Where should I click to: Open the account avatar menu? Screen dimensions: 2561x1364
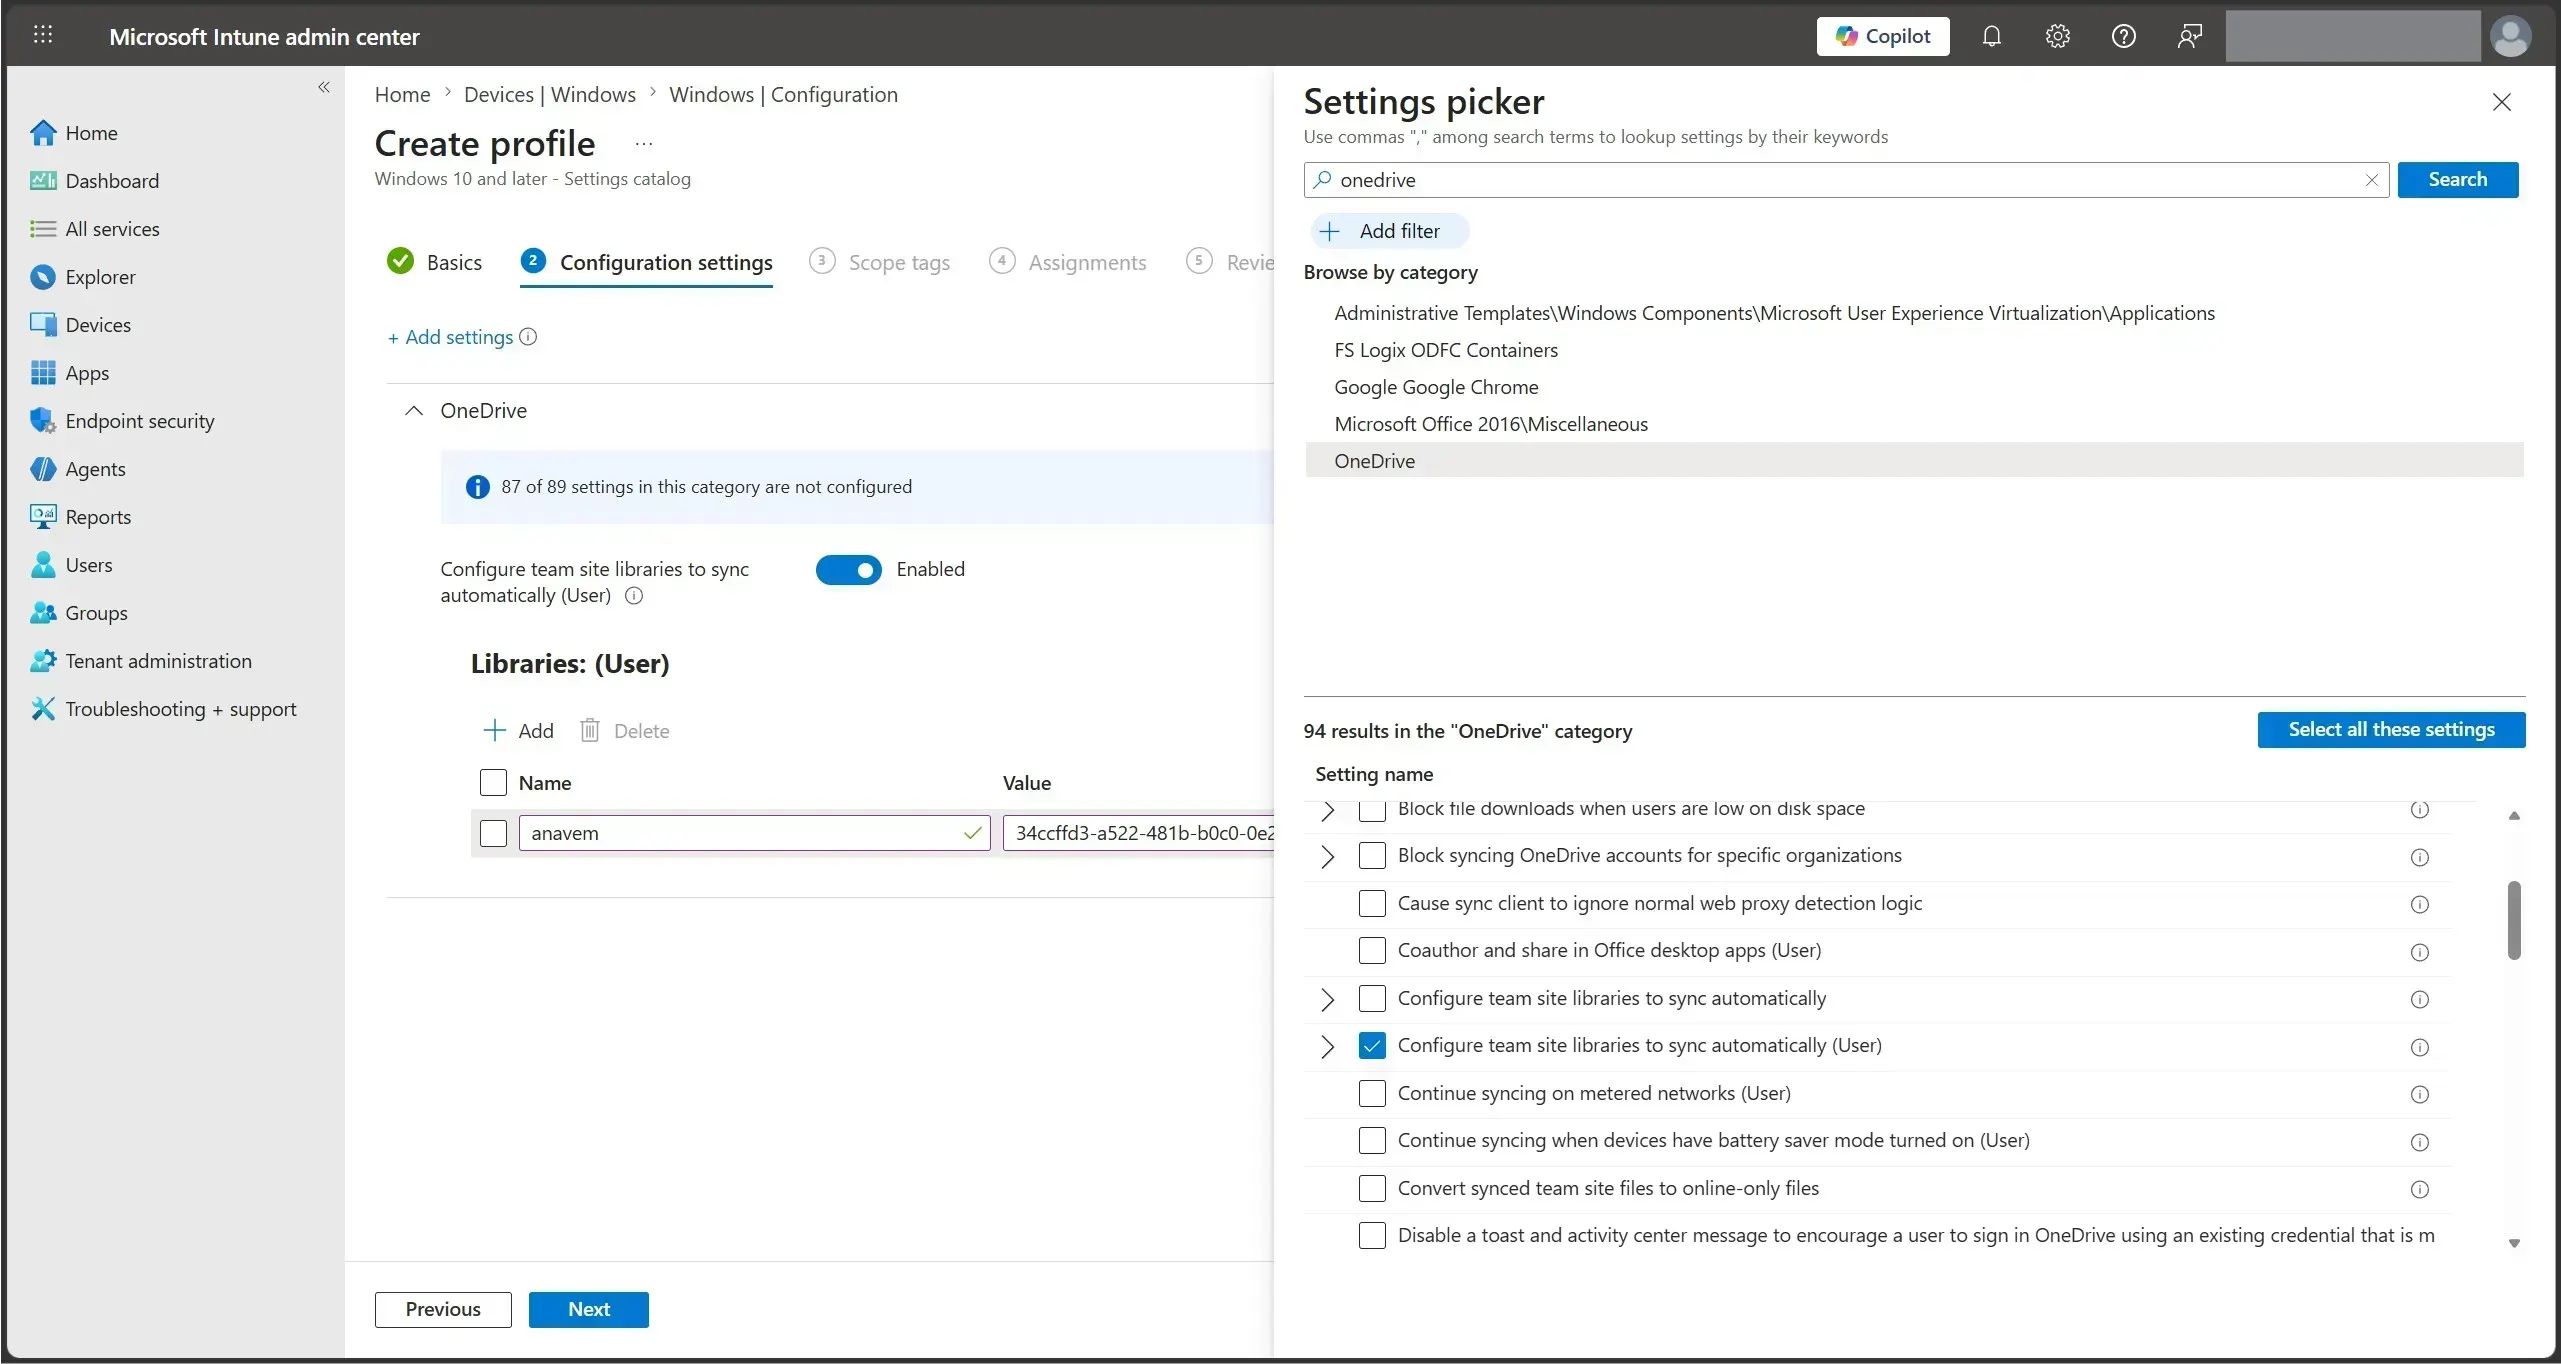2510,36
